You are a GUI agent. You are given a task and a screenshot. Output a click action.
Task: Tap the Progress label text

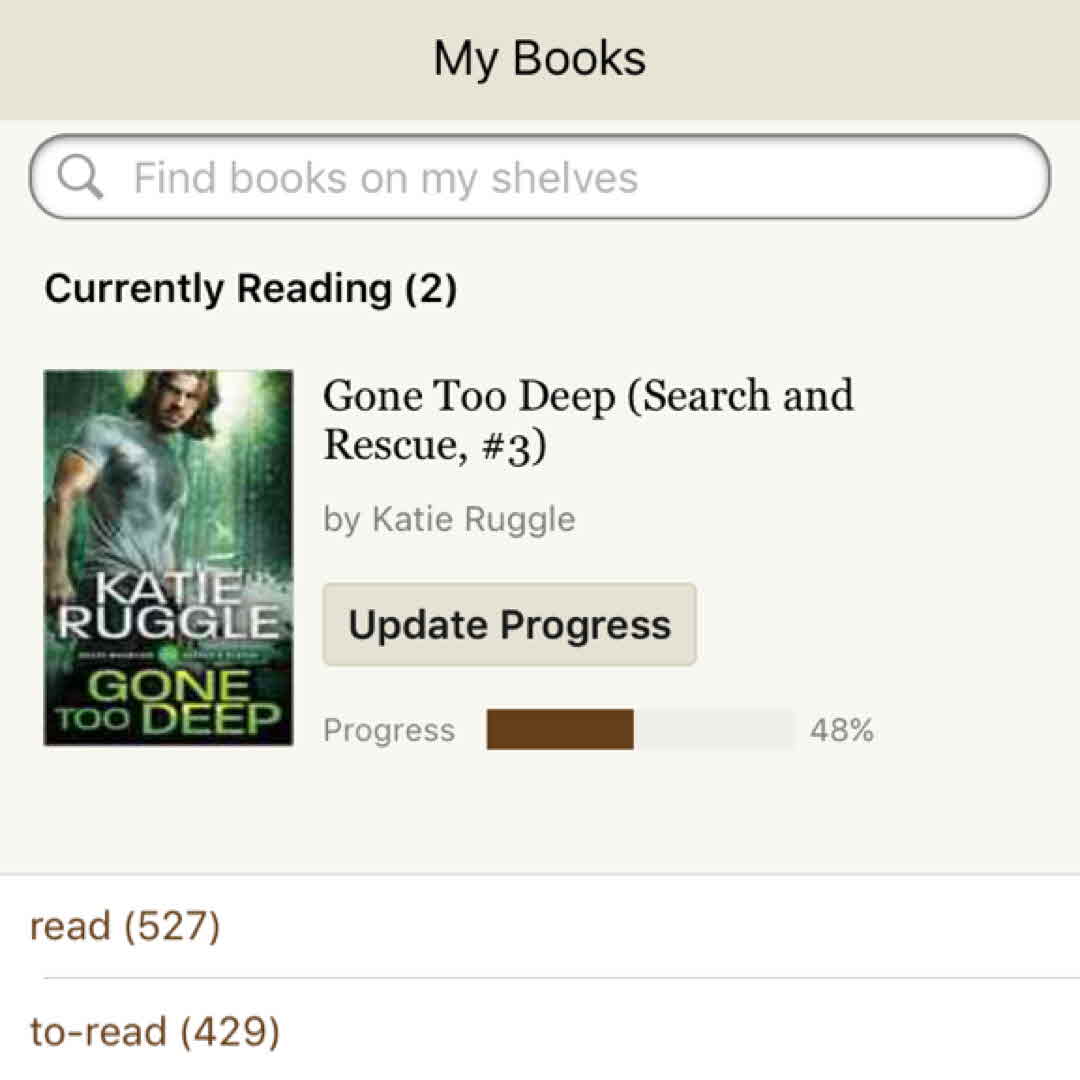[388, 730]
